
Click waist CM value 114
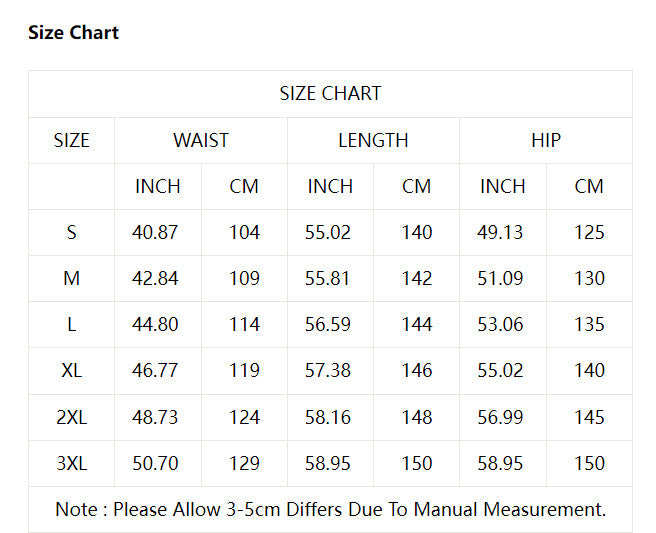(244, 325)
